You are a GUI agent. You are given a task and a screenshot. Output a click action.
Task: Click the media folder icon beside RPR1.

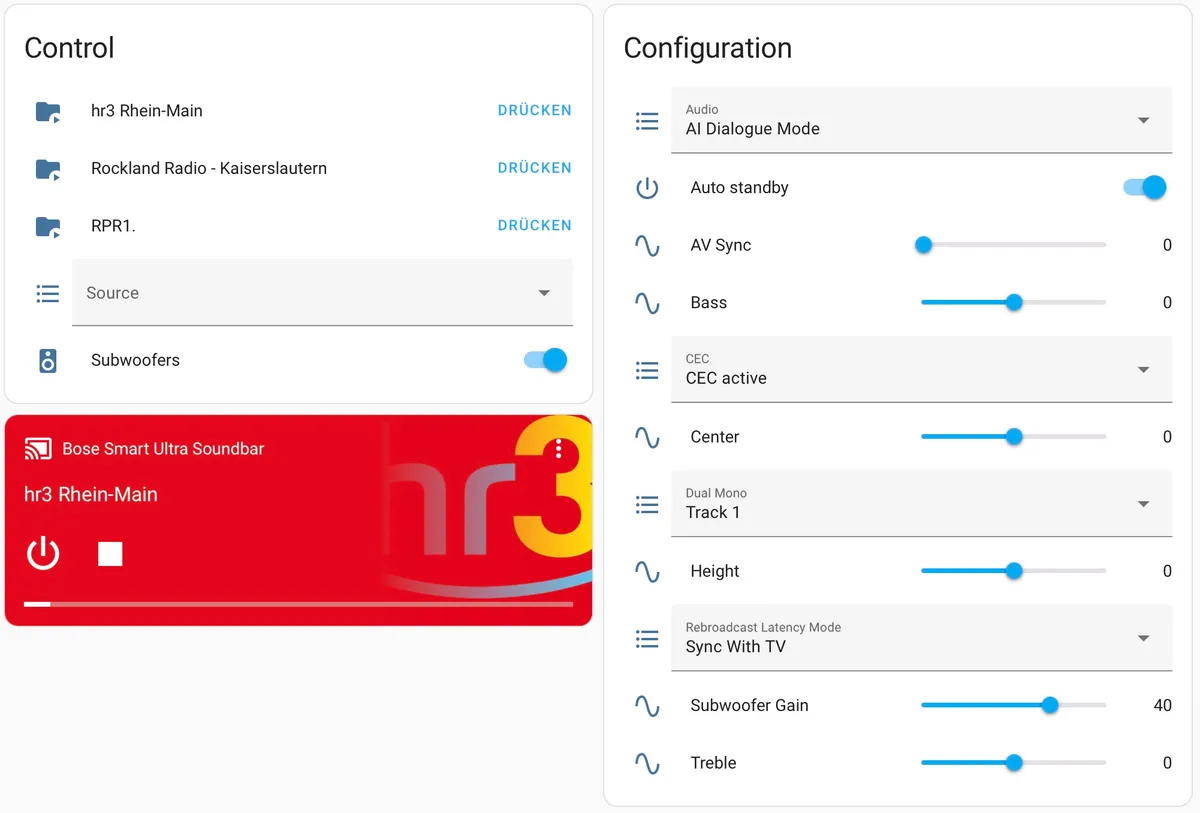48,226
